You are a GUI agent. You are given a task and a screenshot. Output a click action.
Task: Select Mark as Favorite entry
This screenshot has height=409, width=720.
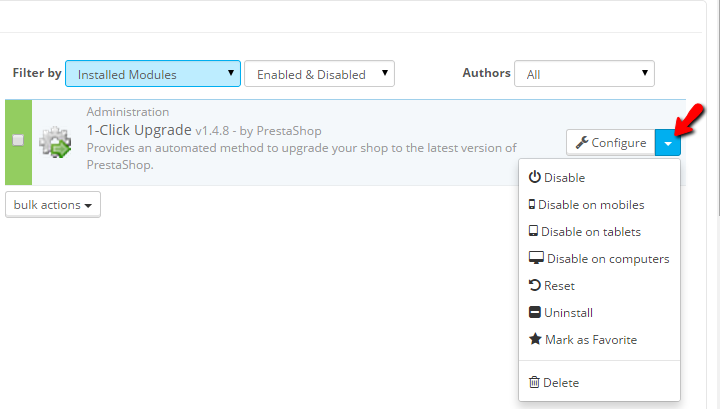590,339
